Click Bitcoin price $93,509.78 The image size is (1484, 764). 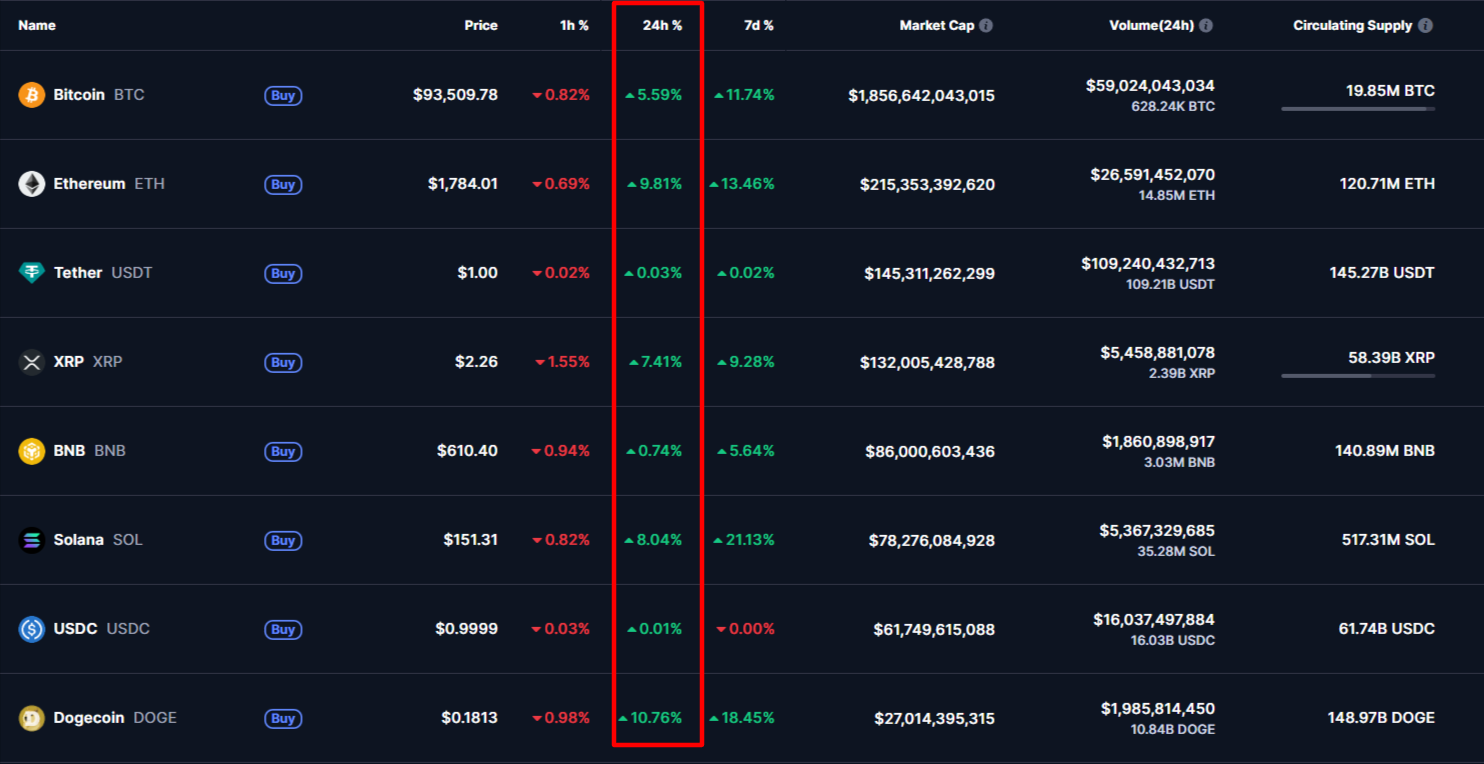455,95
